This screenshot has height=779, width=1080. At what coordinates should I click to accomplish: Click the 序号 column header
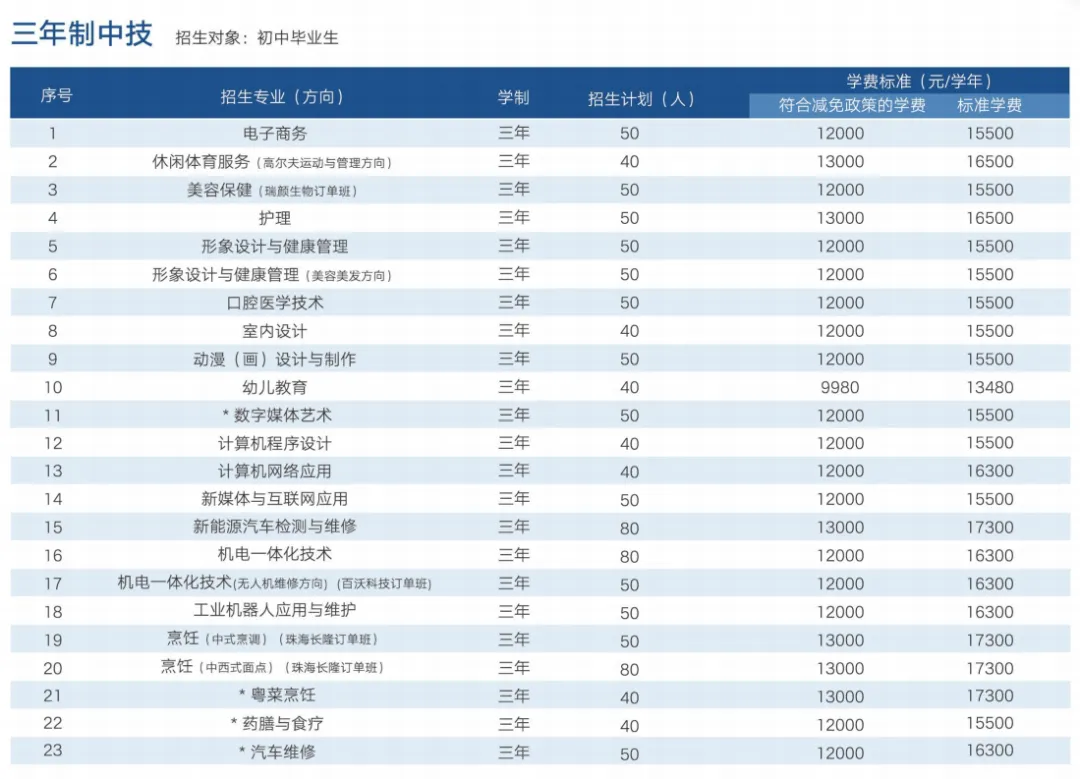coord(56,96)
